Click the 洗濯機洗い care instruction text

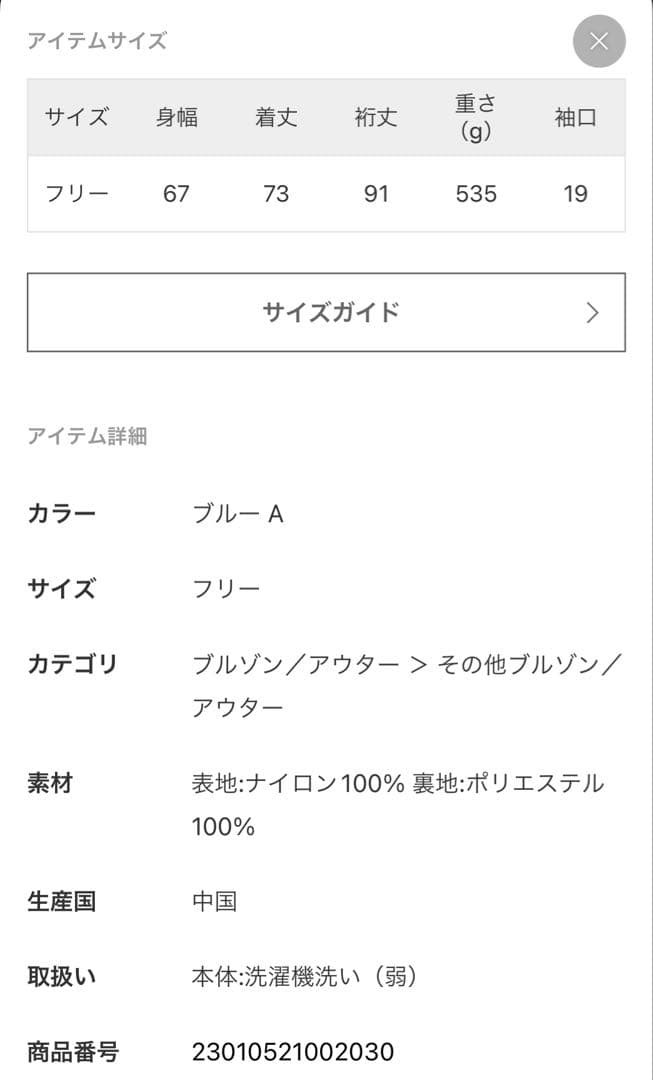tap(304, 976)
